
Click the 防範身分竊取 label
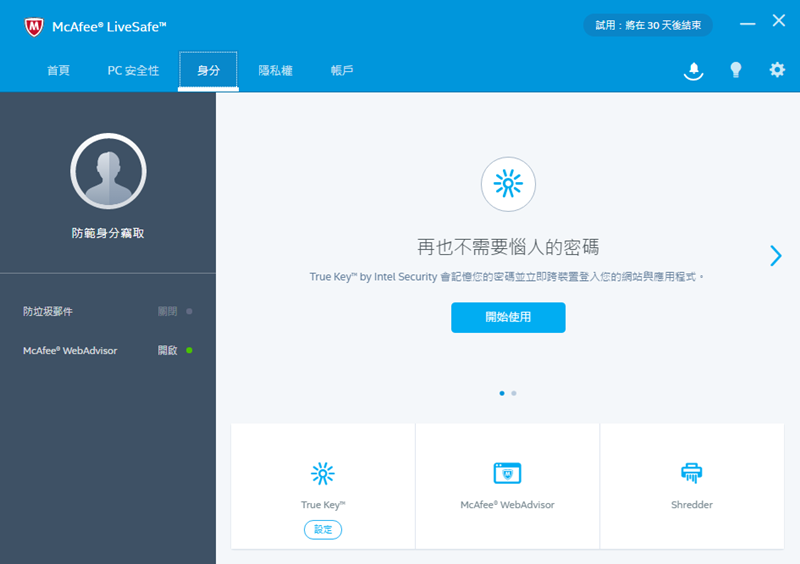click(108, 233)
